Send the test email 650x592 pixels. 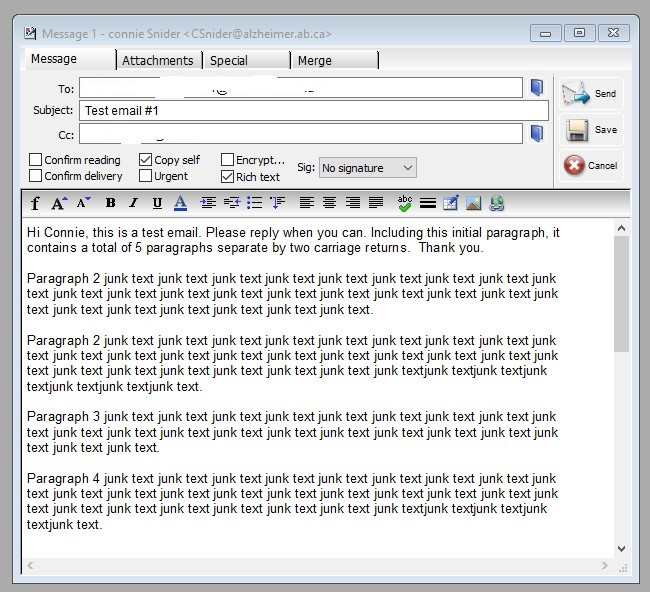point(591,93)
